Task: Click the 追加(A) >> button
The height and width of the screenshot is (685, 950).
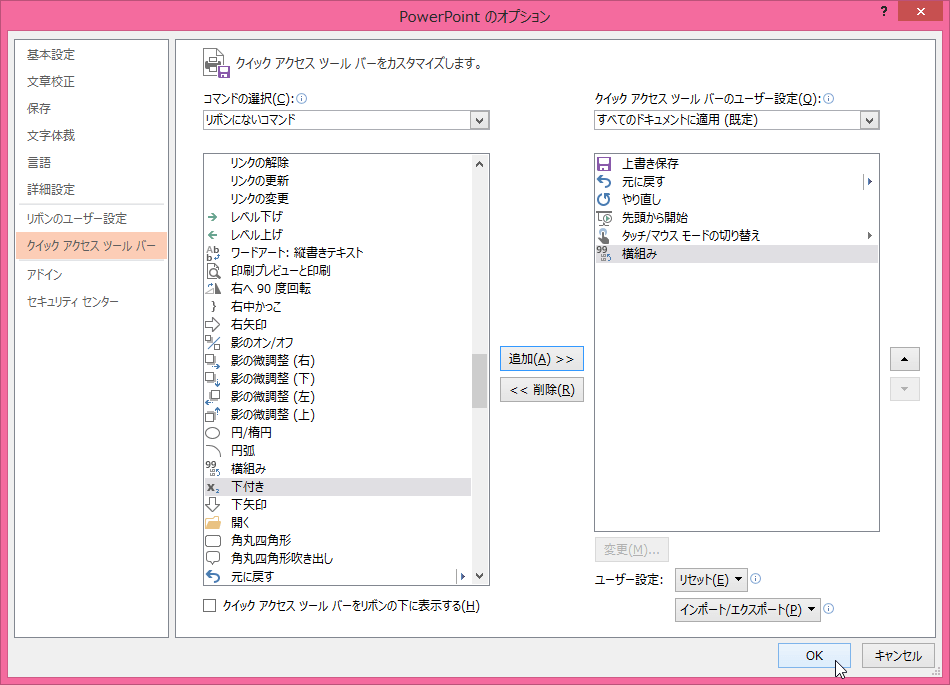Action: (542, 359)
